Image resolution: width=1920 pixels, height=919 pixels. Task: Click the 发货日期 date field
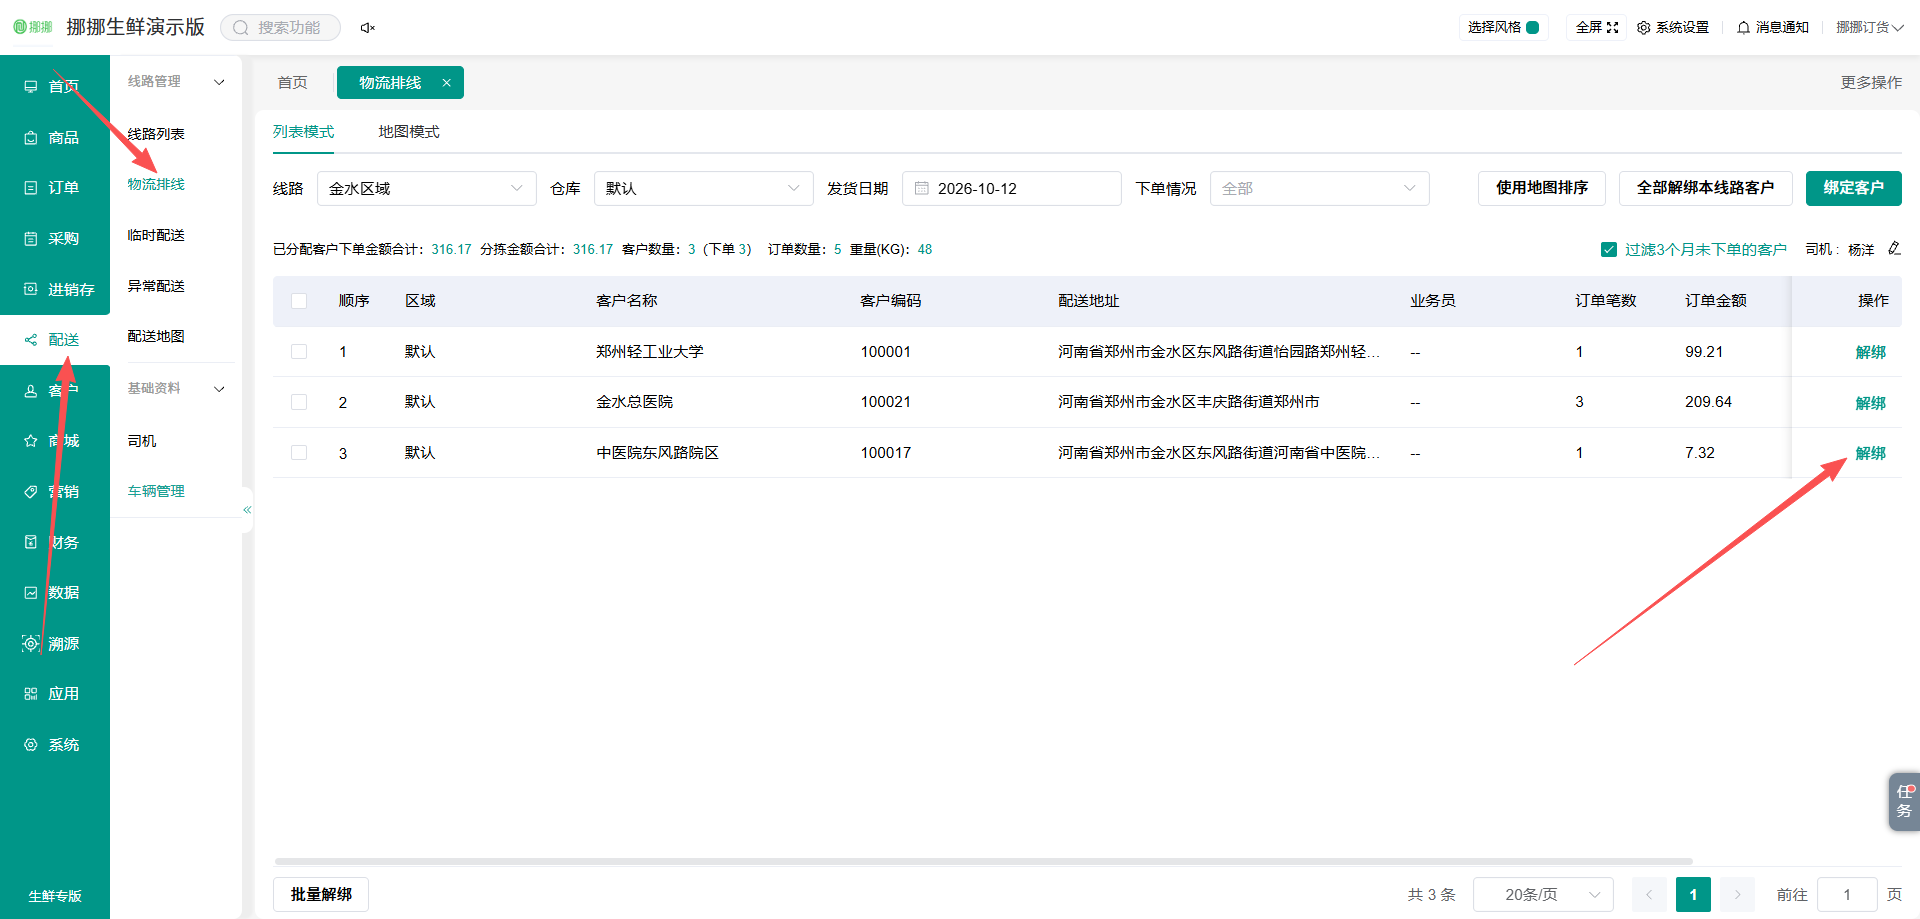tap(1011, 189)
